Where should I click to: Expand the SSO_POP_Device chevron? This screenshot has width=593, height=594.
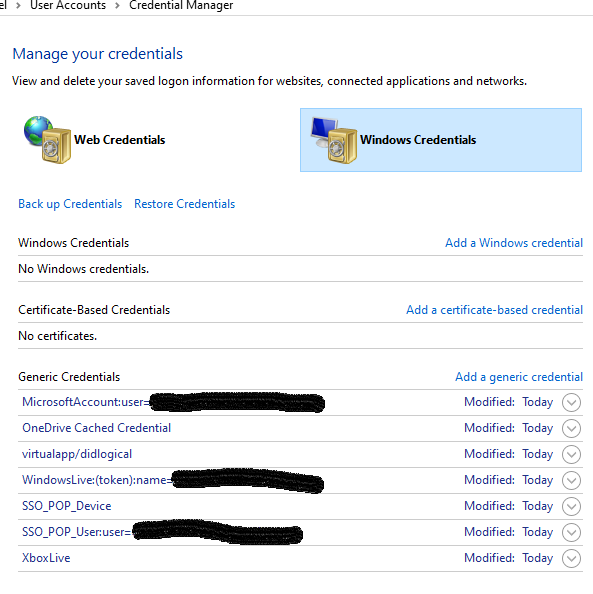tap(571, 506)
